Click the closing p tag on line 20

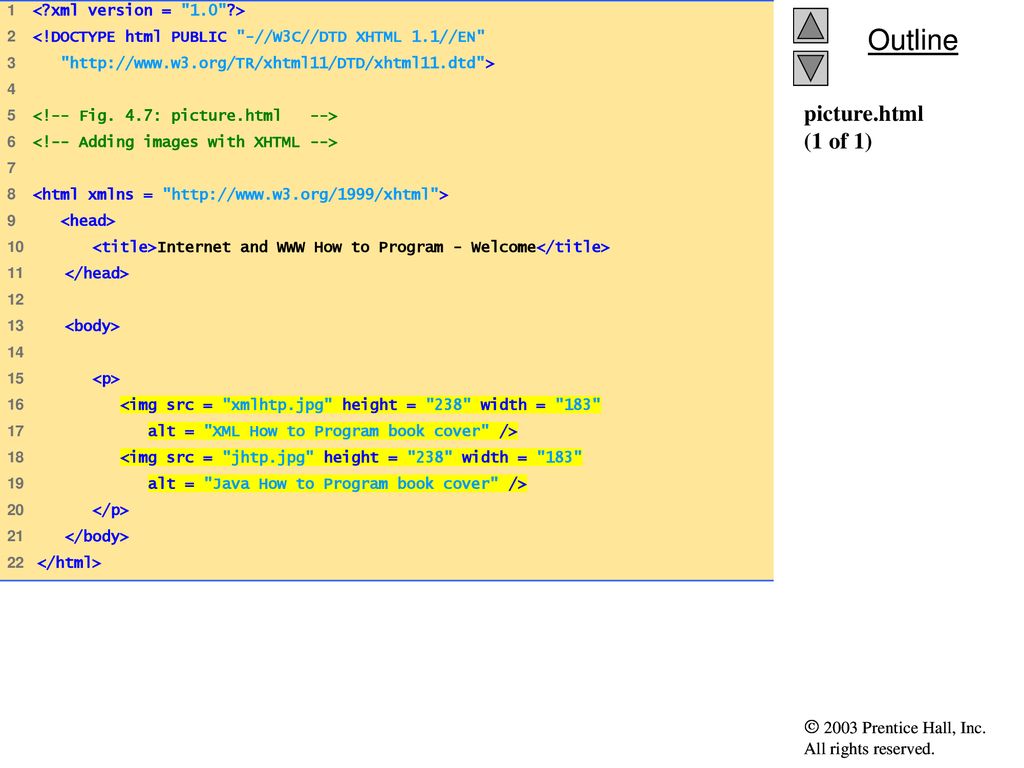(110, 510)
